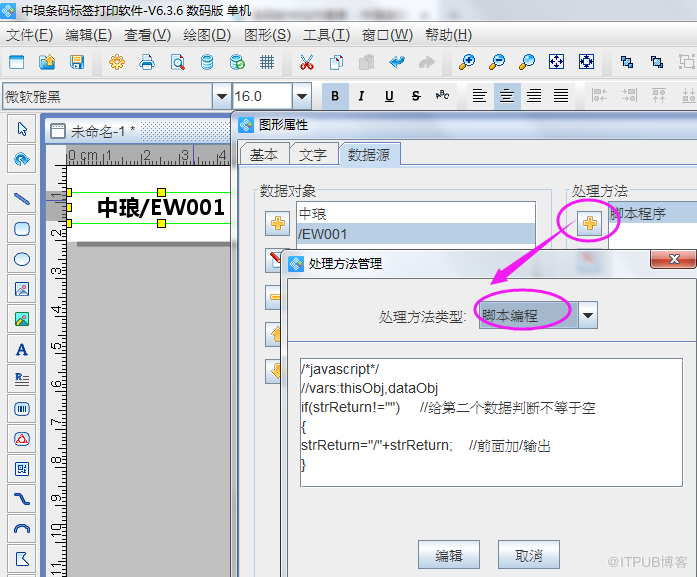This screenshot has height=577, width=697.
Task: Open document settings gear icon
Action: click(116, 62)
